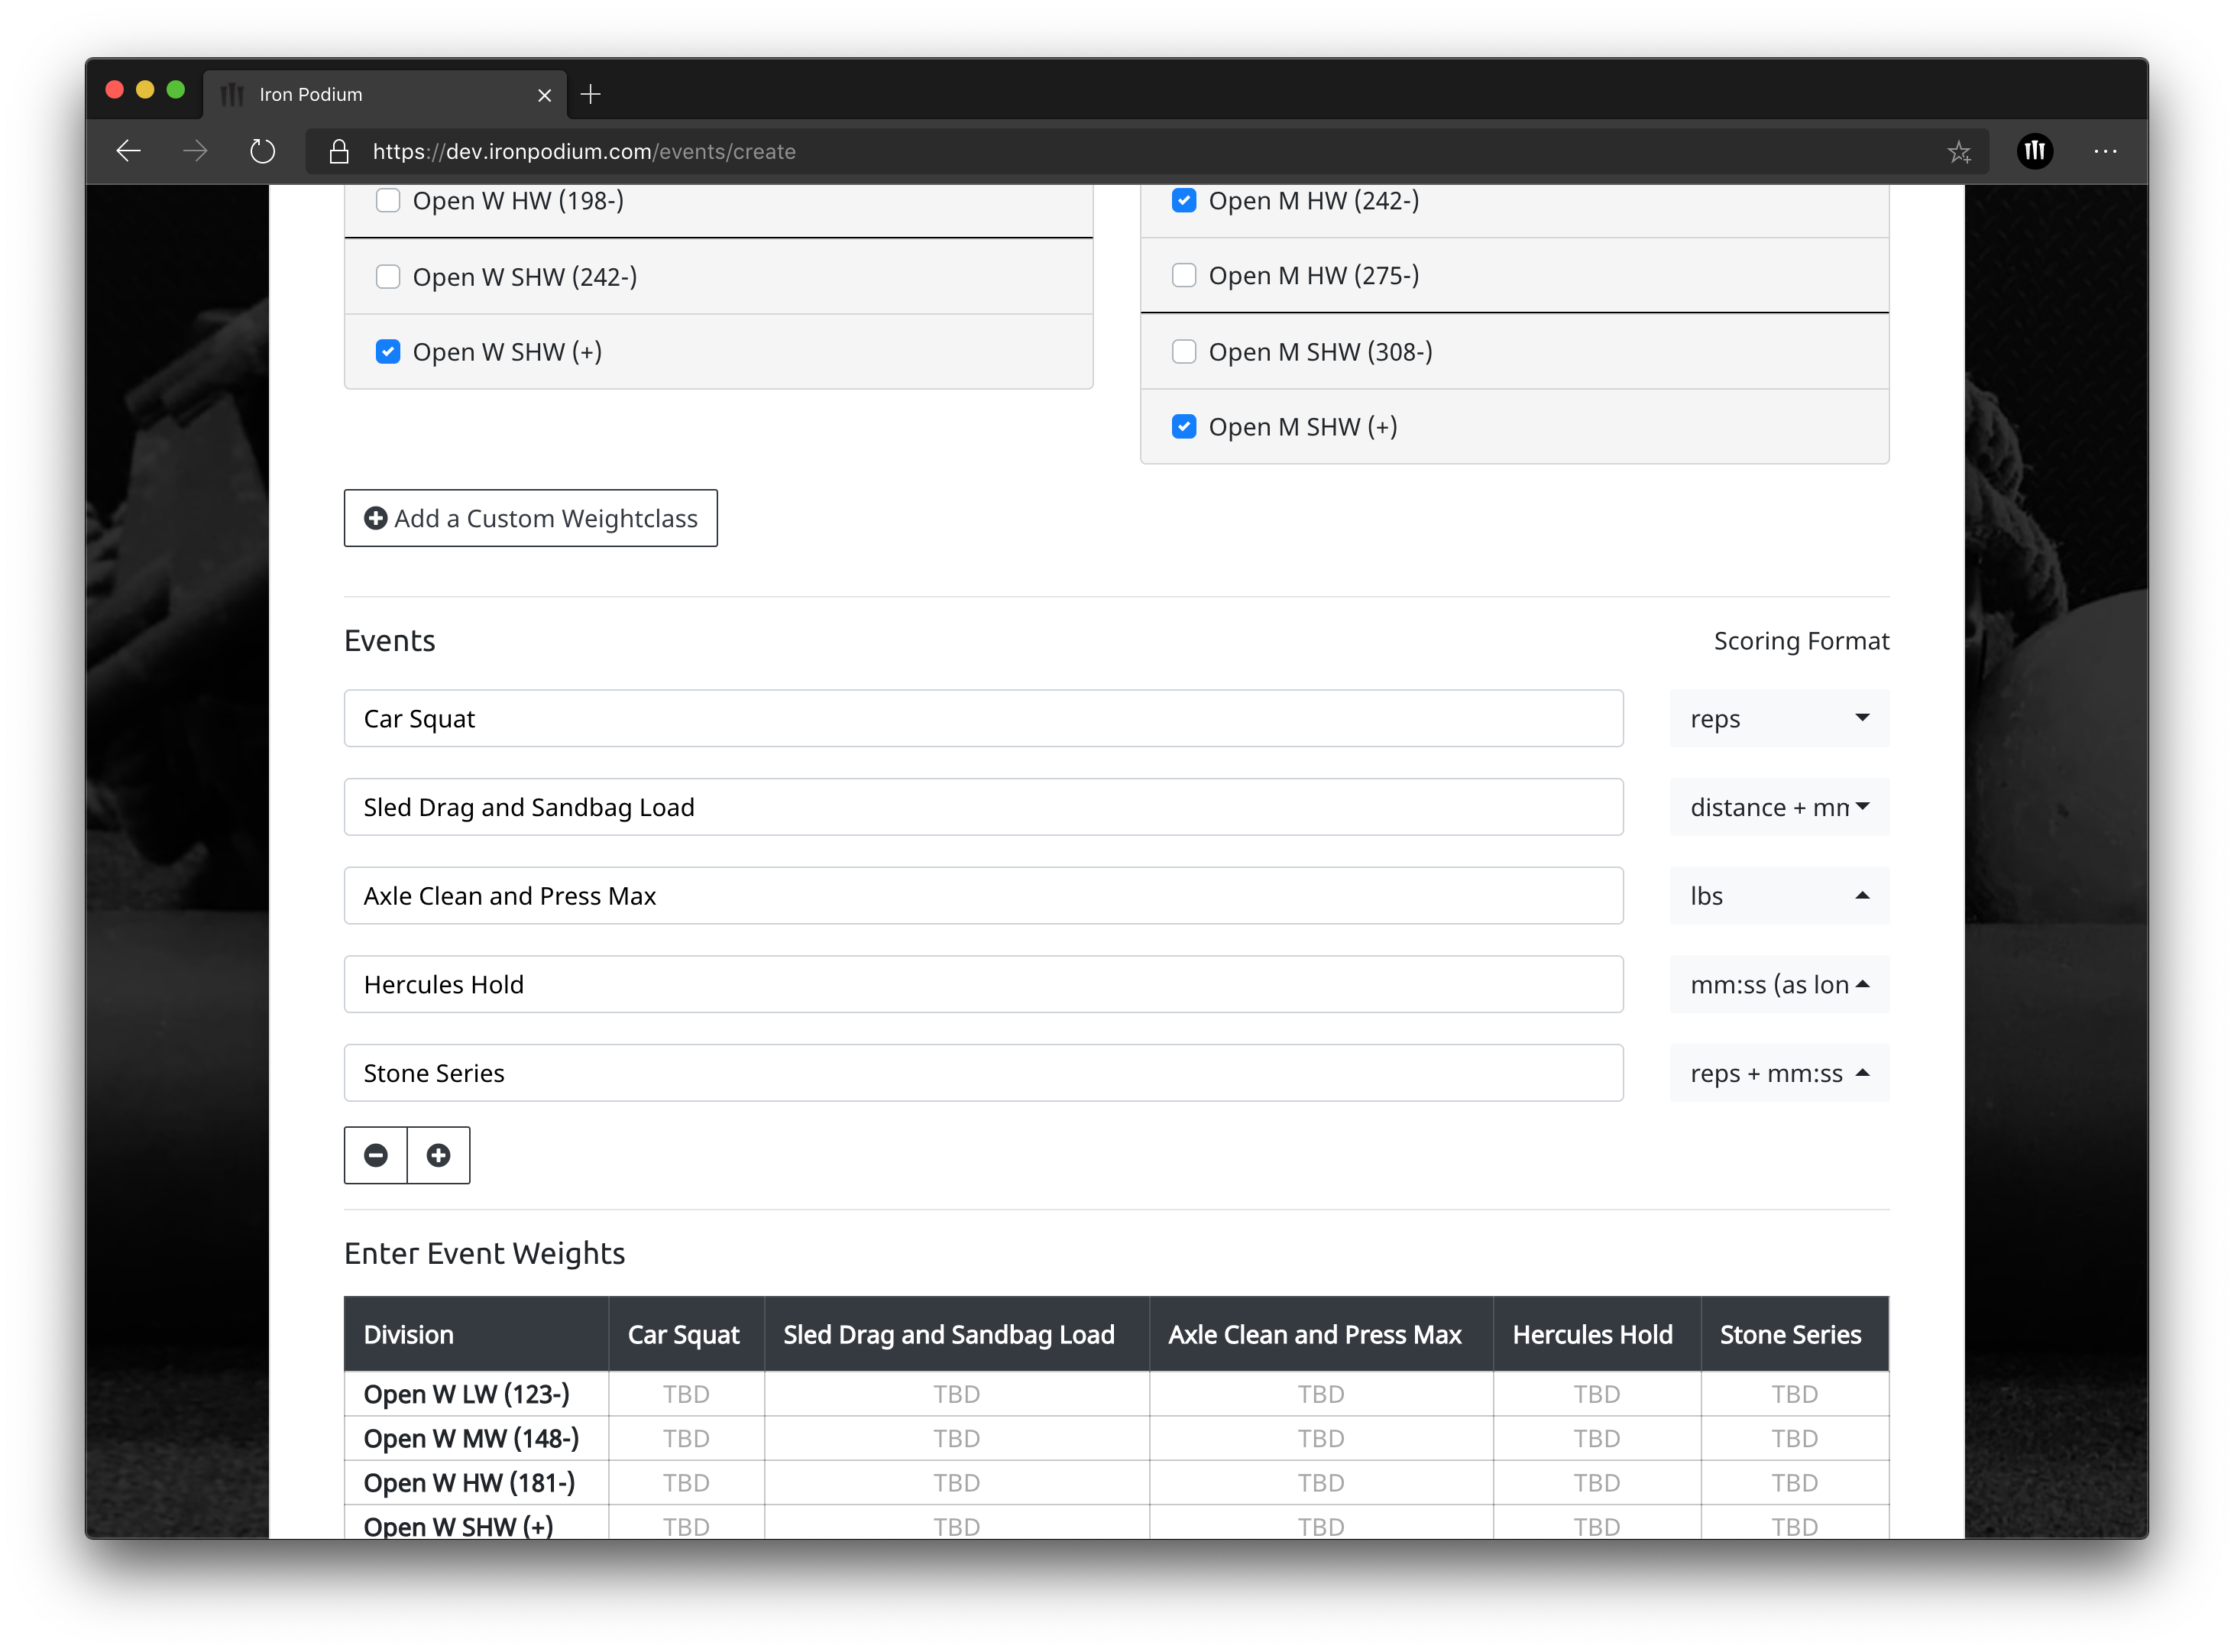Image resolution: width=2234 pixels, height=1652 pixels.
Task: Click Open W HW (181-) division row label
Action: tap(469, 1482)
